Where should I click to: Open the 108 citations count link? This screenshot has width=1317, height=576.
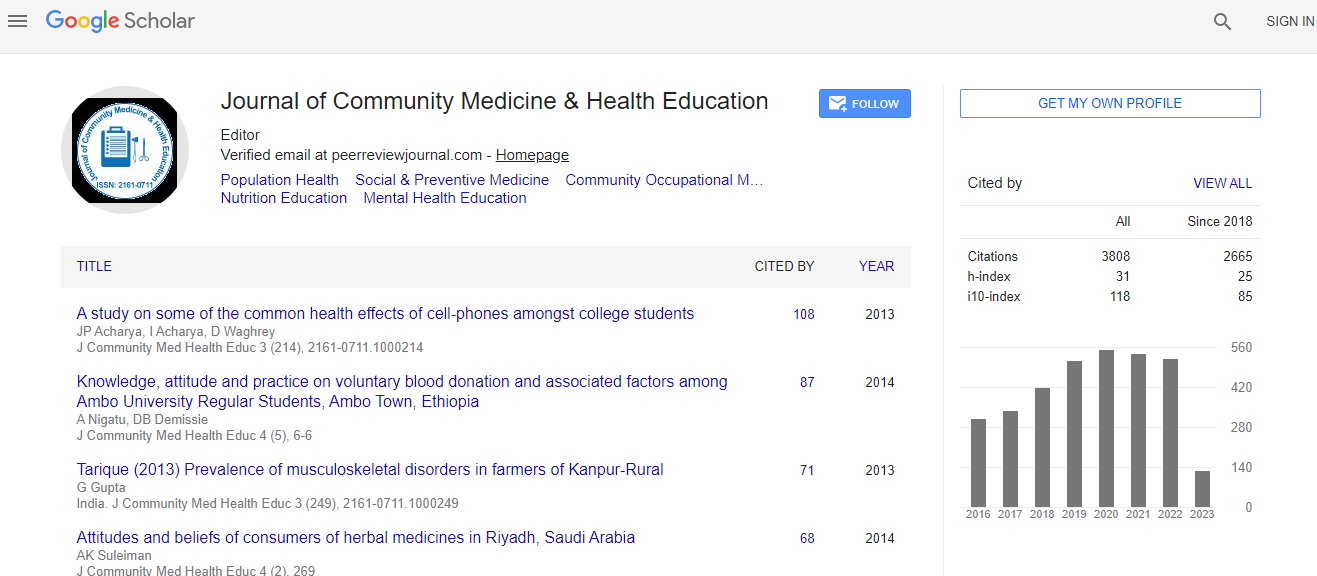pyautogui.click(x=803, y=314)
